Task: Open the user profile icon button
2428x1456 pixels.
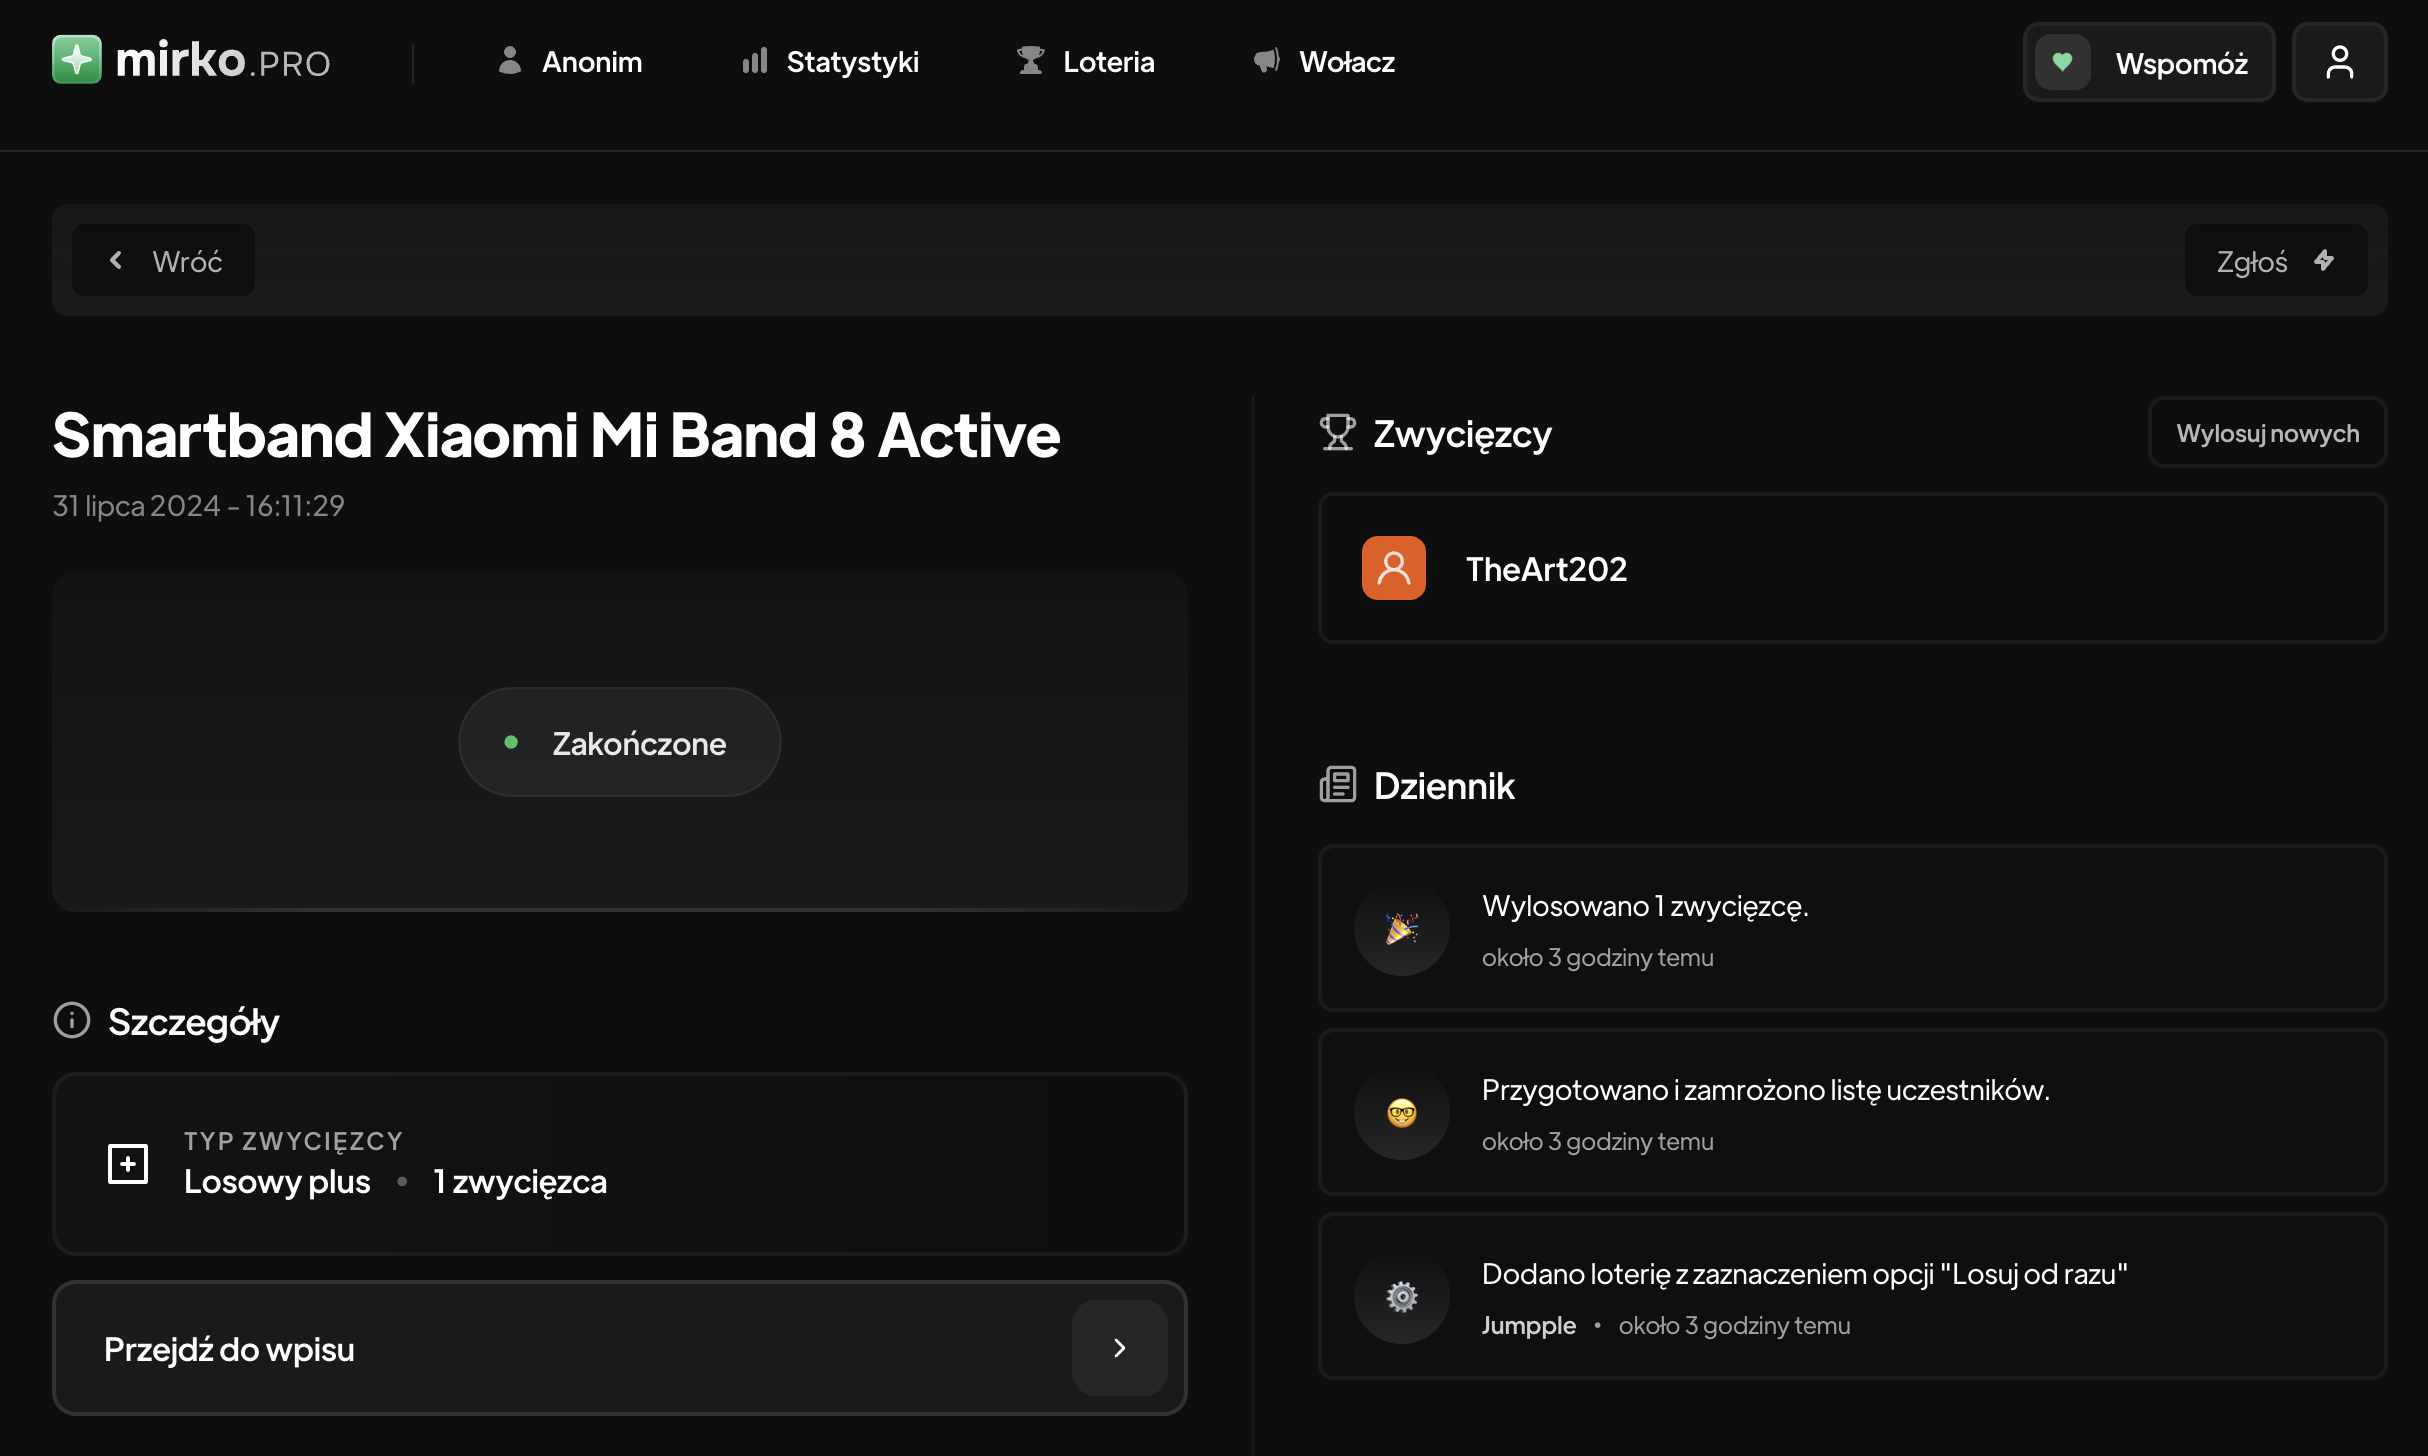Action: point(2339,62)
